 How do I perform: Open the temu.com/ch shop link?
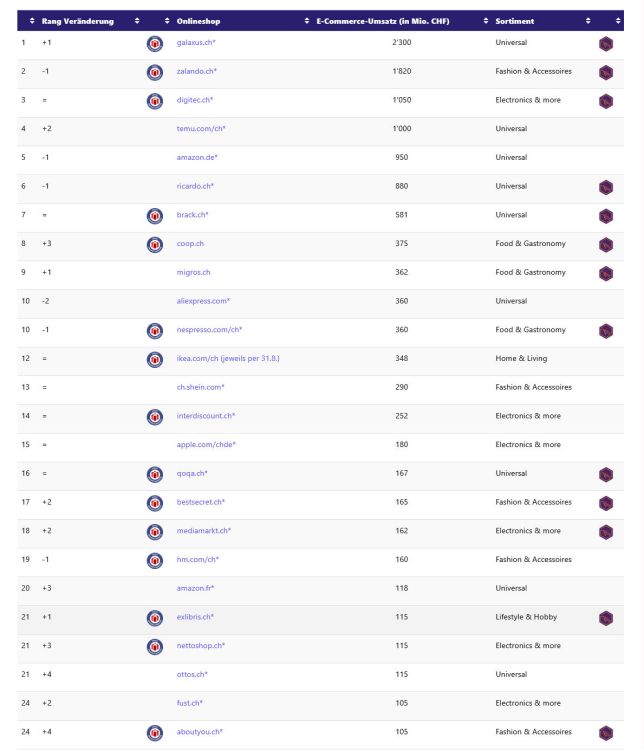(201, 129)
